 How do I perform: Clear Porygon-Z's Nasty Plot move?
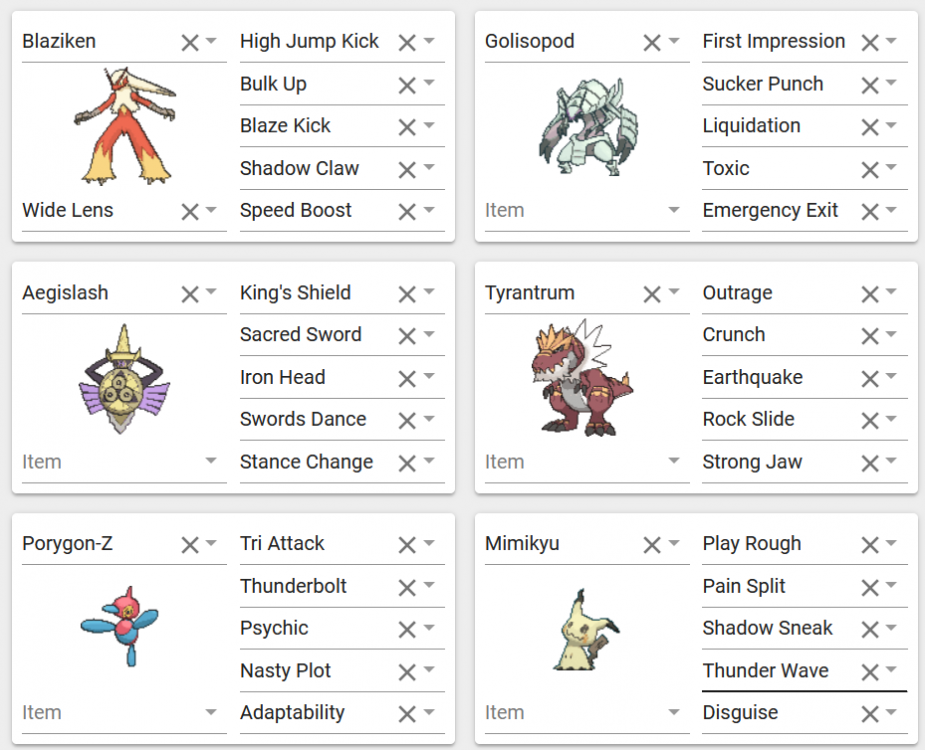[407, 672]
